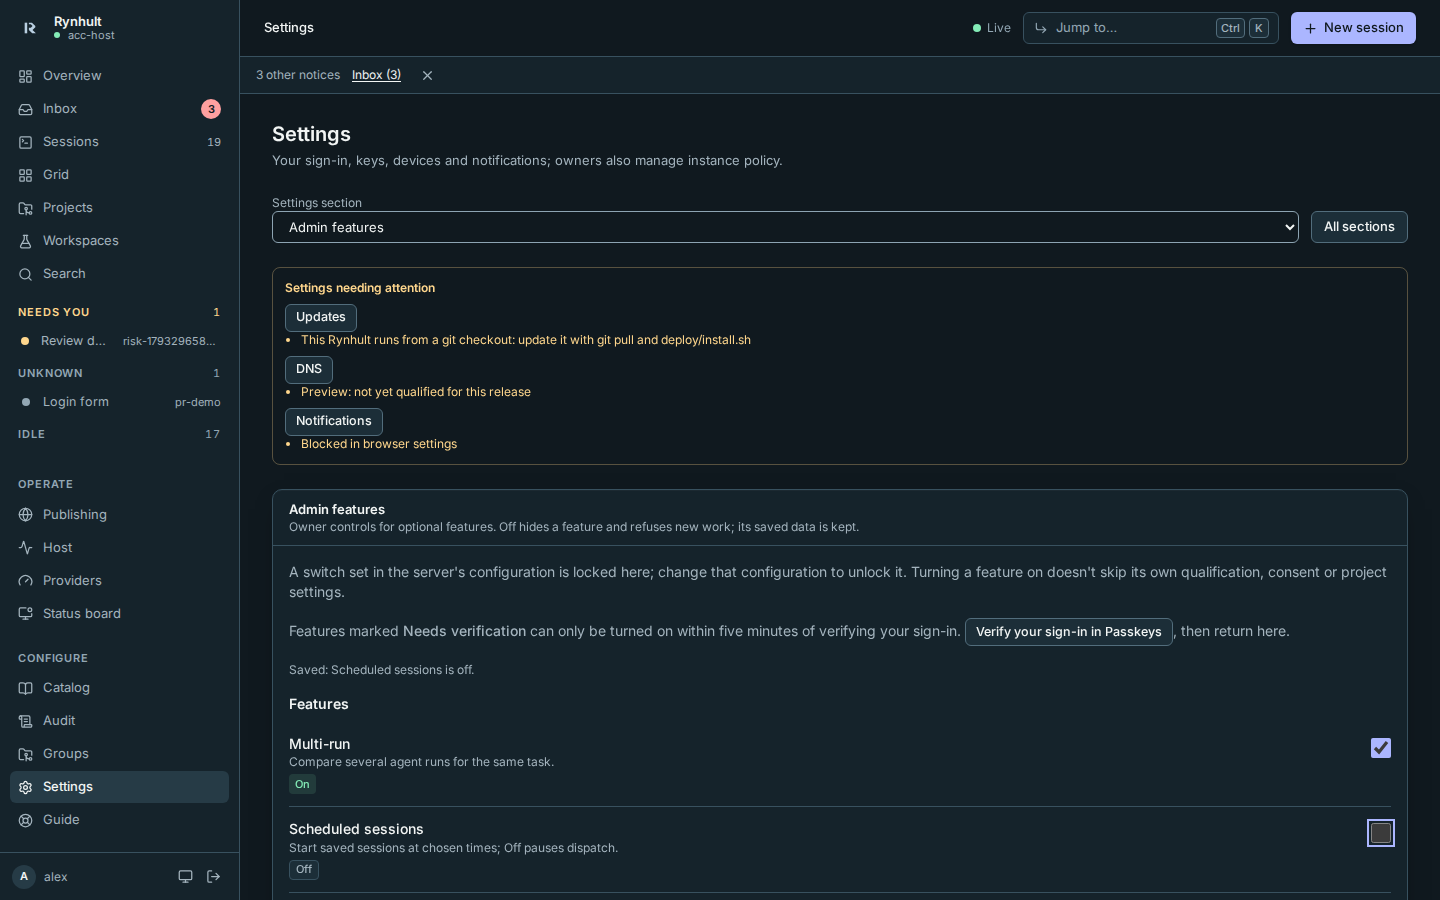The height and width of the screenshot is (900, 1440).
Task: Click the All sections button
Action: coord(1359,227)
